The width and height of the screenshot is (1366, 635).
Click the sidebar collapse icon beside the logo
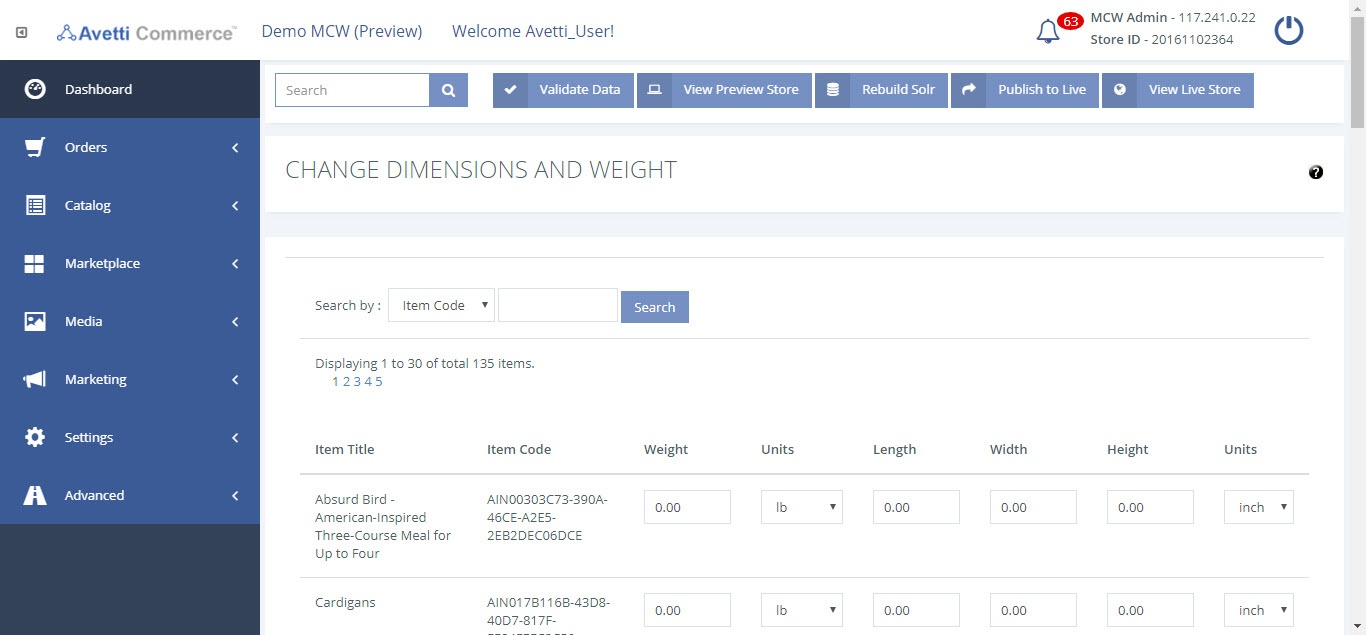click(22, 32)
